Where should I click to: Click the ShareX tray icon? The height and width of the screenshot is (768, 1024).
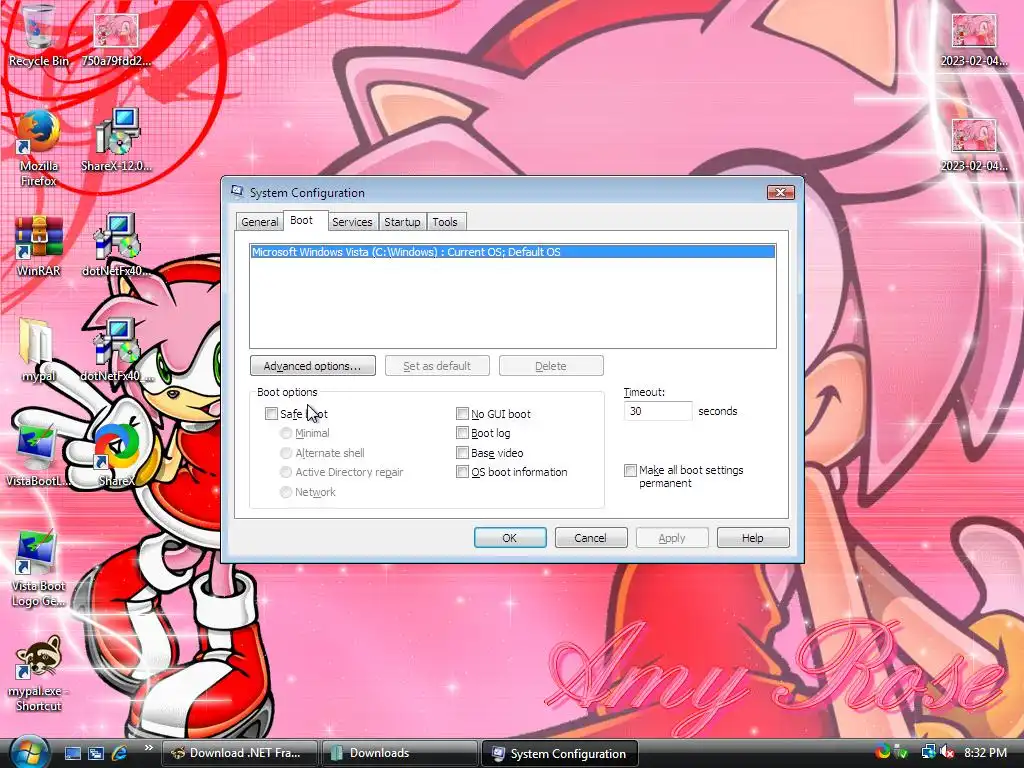tap(882, 752)
